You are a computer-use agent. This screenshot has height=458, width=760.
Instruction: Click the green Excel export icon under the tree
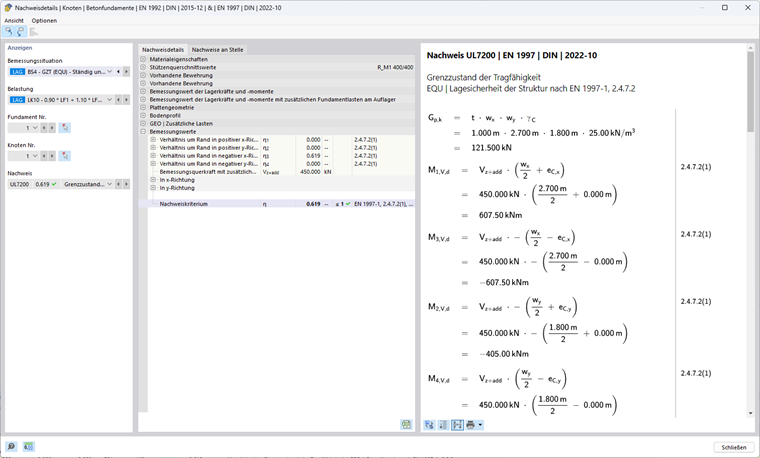tap(406, 425)
